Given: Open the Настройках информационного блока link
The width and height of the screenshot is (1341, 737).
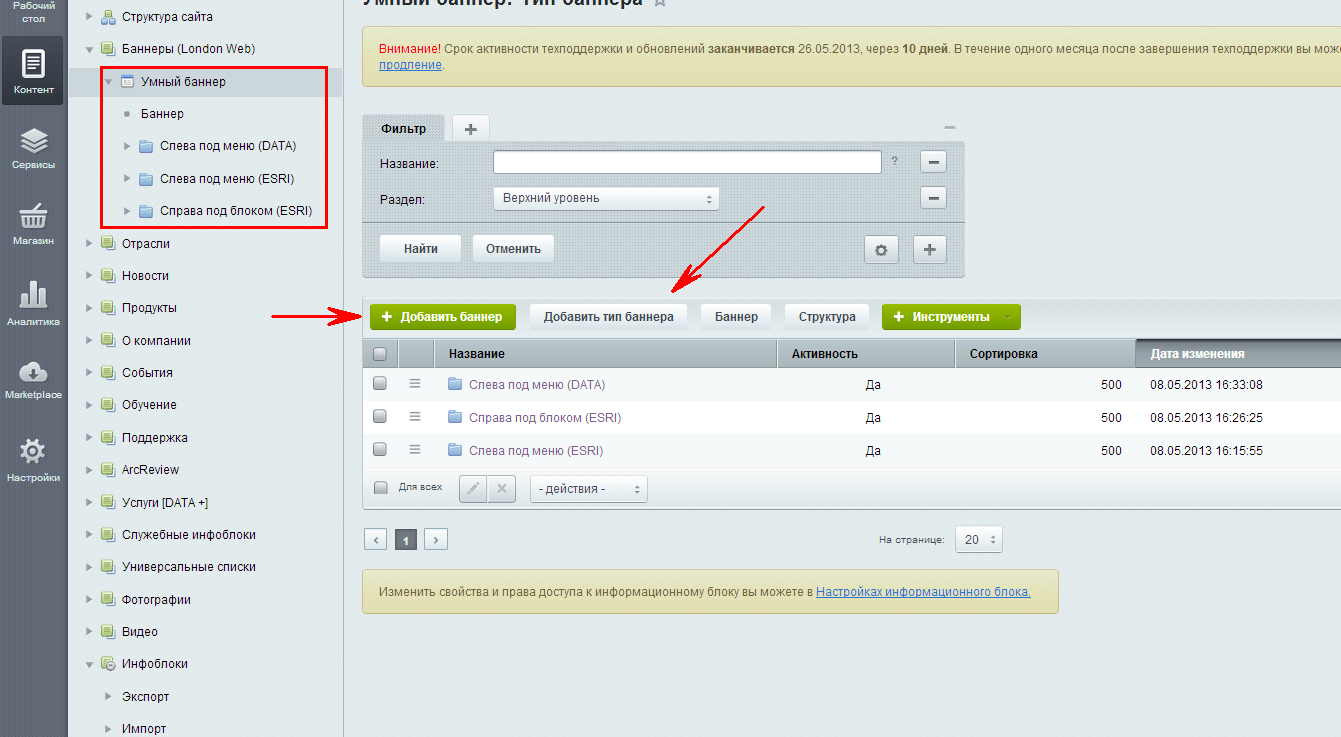Looking at the screenshot, I should [923, 592].
